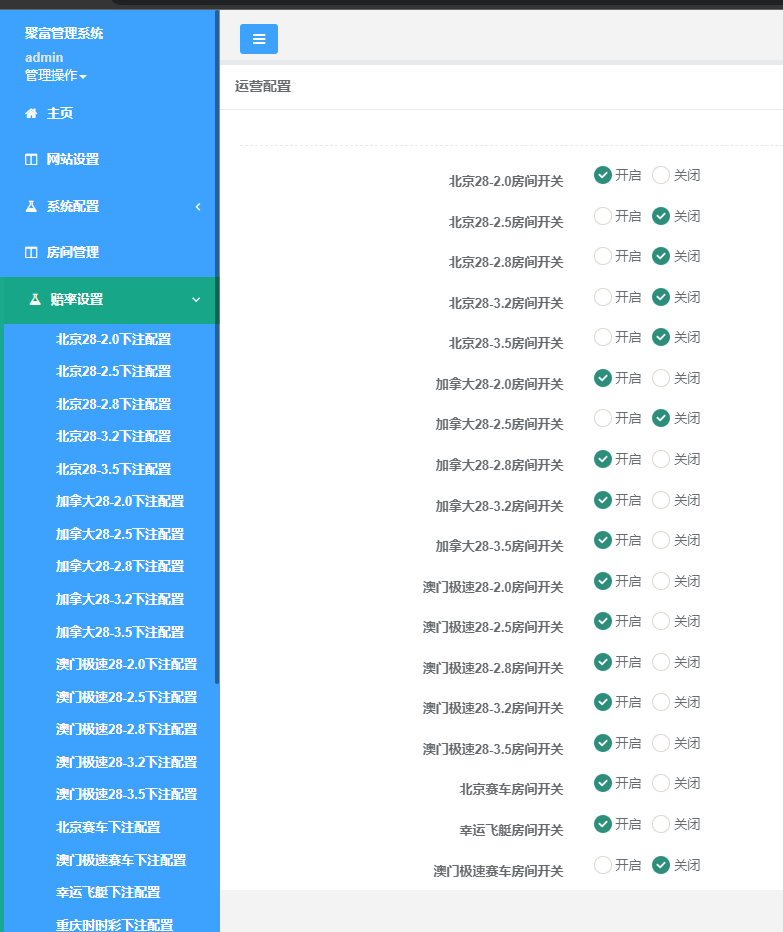783x932 pixels.
Task: Click the flask icon beside 系统配置
Action: coord(31,206)
